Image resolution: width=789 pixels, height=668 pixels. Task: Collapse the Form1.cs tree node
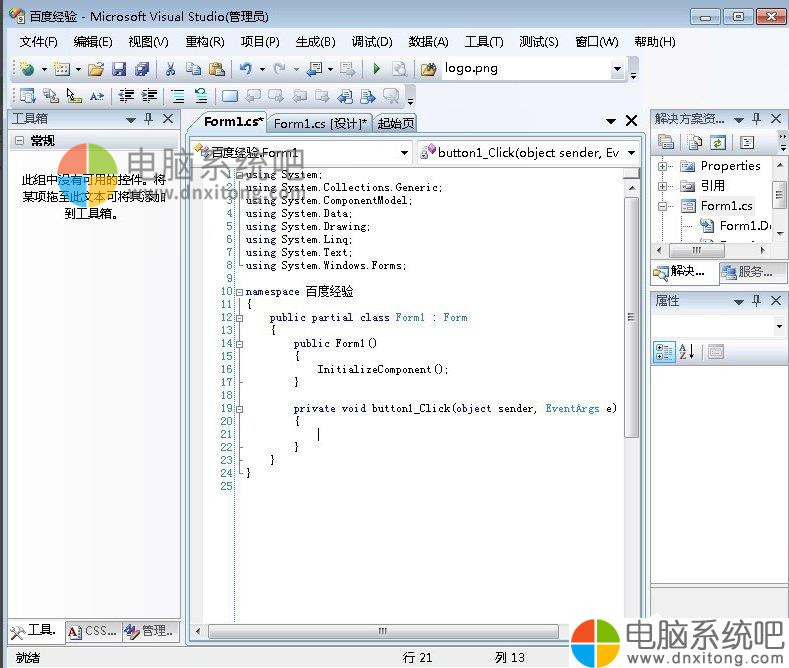663,206
